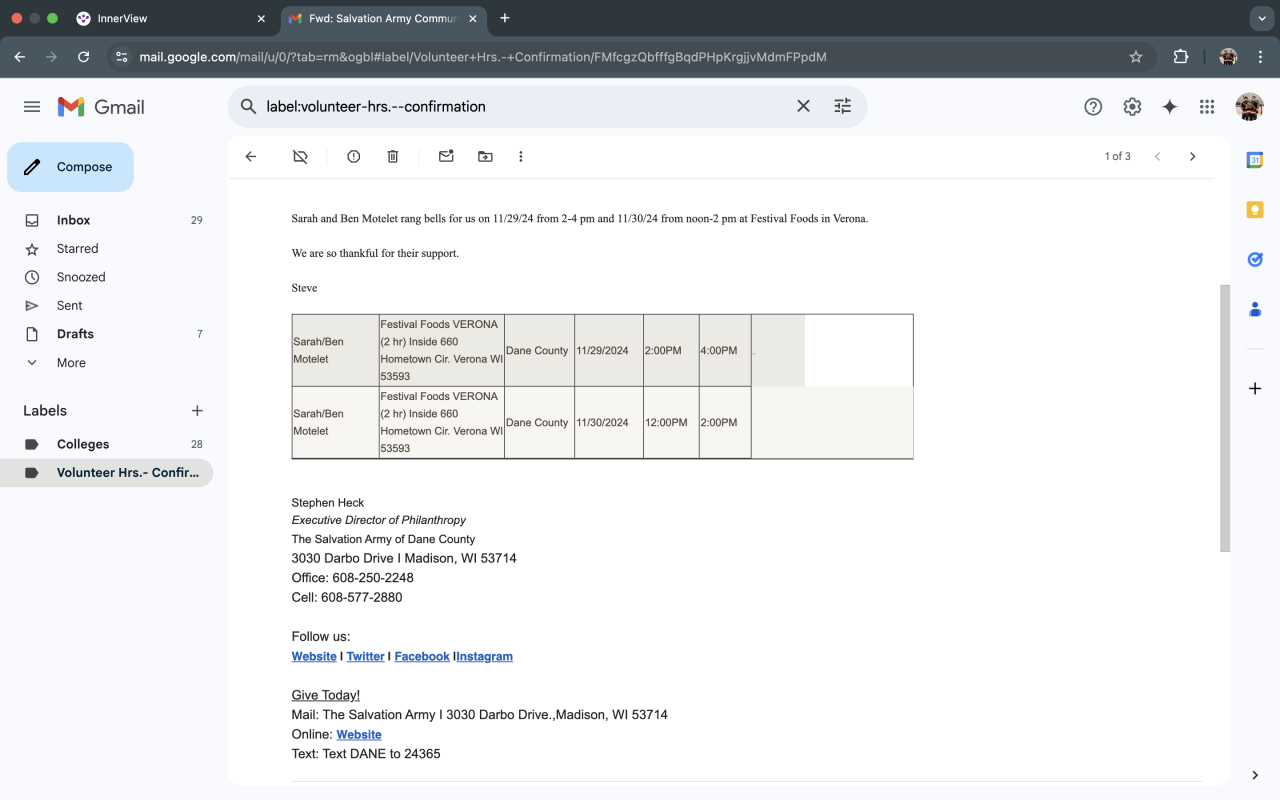
Task: Click the 11/29/2024 date cell
Action: 609,351
